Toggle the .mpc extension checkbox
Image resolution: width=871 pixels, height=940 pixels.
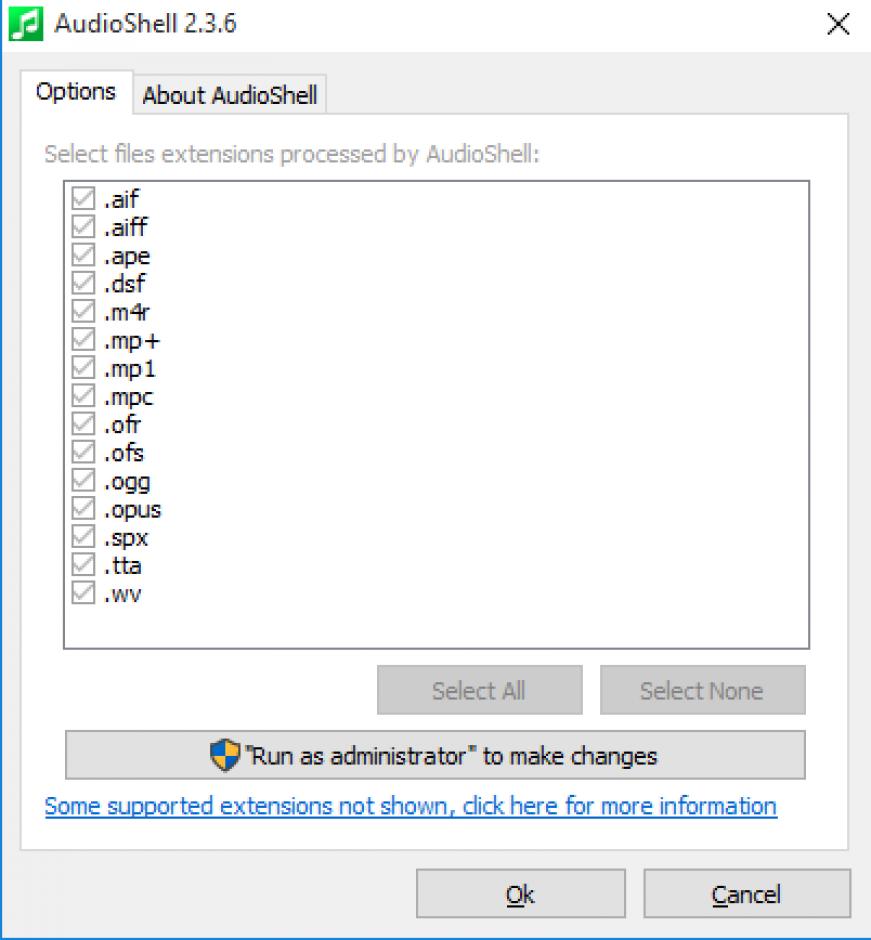click(x=83, y=396)
